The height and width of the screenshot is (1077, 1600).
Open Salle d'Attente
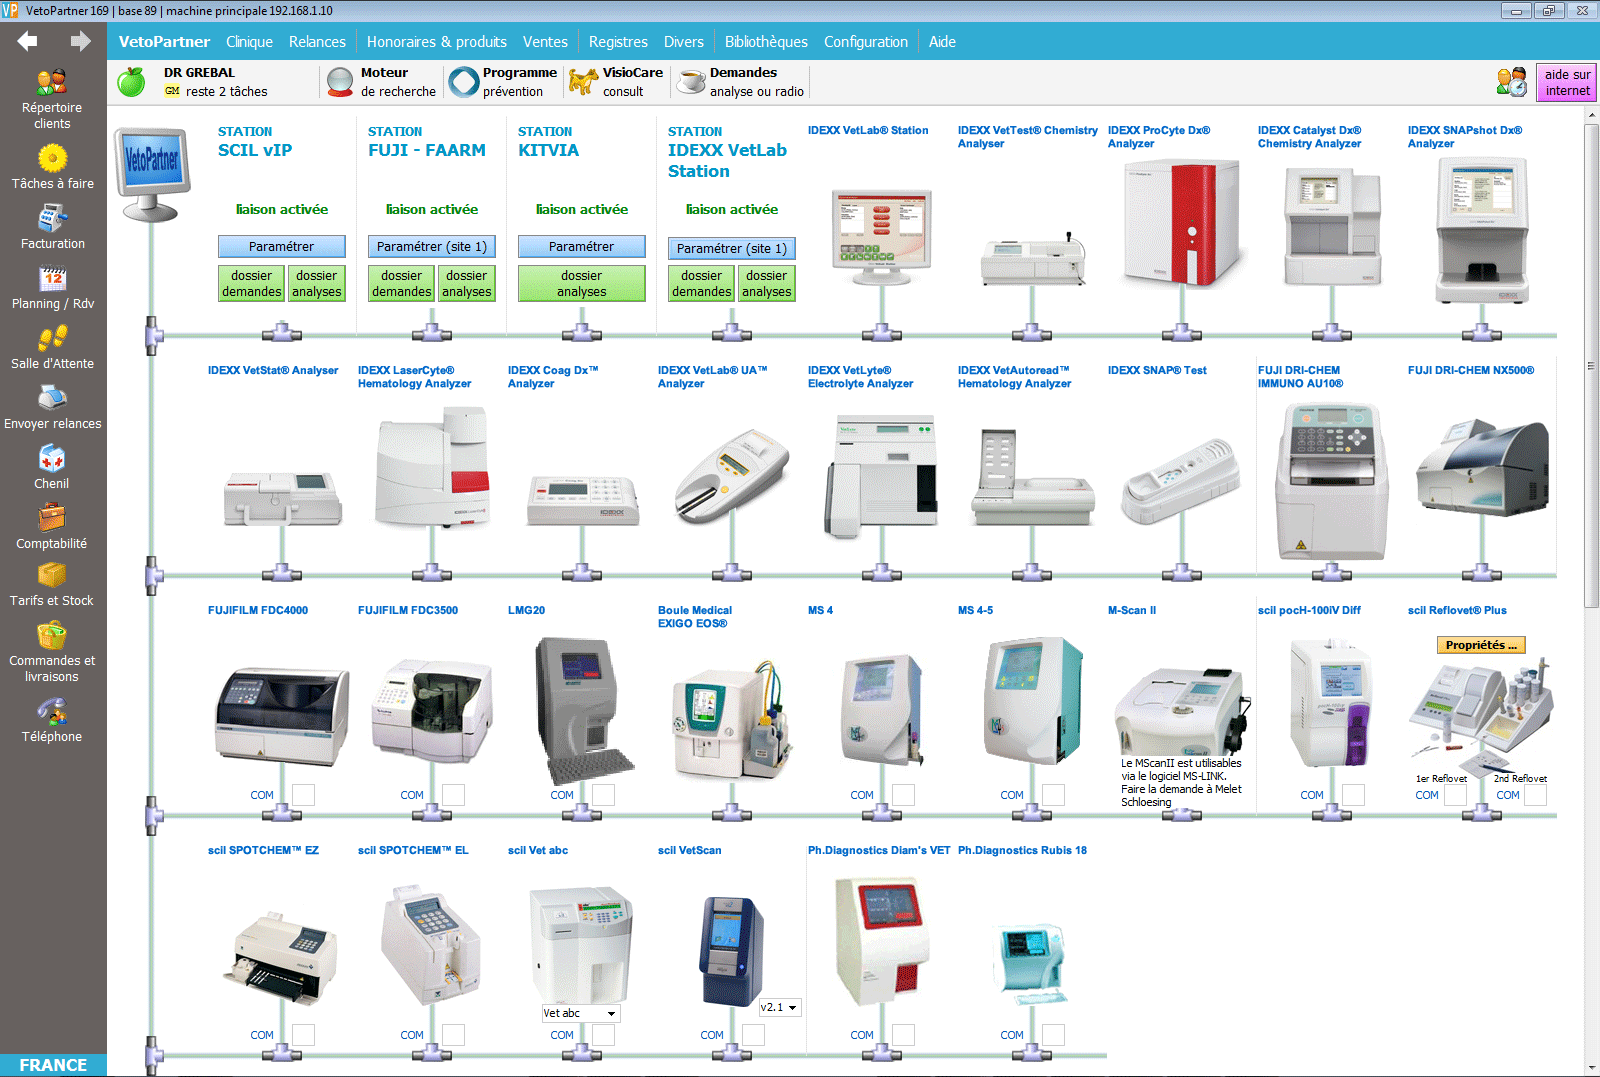pos(52,347)
